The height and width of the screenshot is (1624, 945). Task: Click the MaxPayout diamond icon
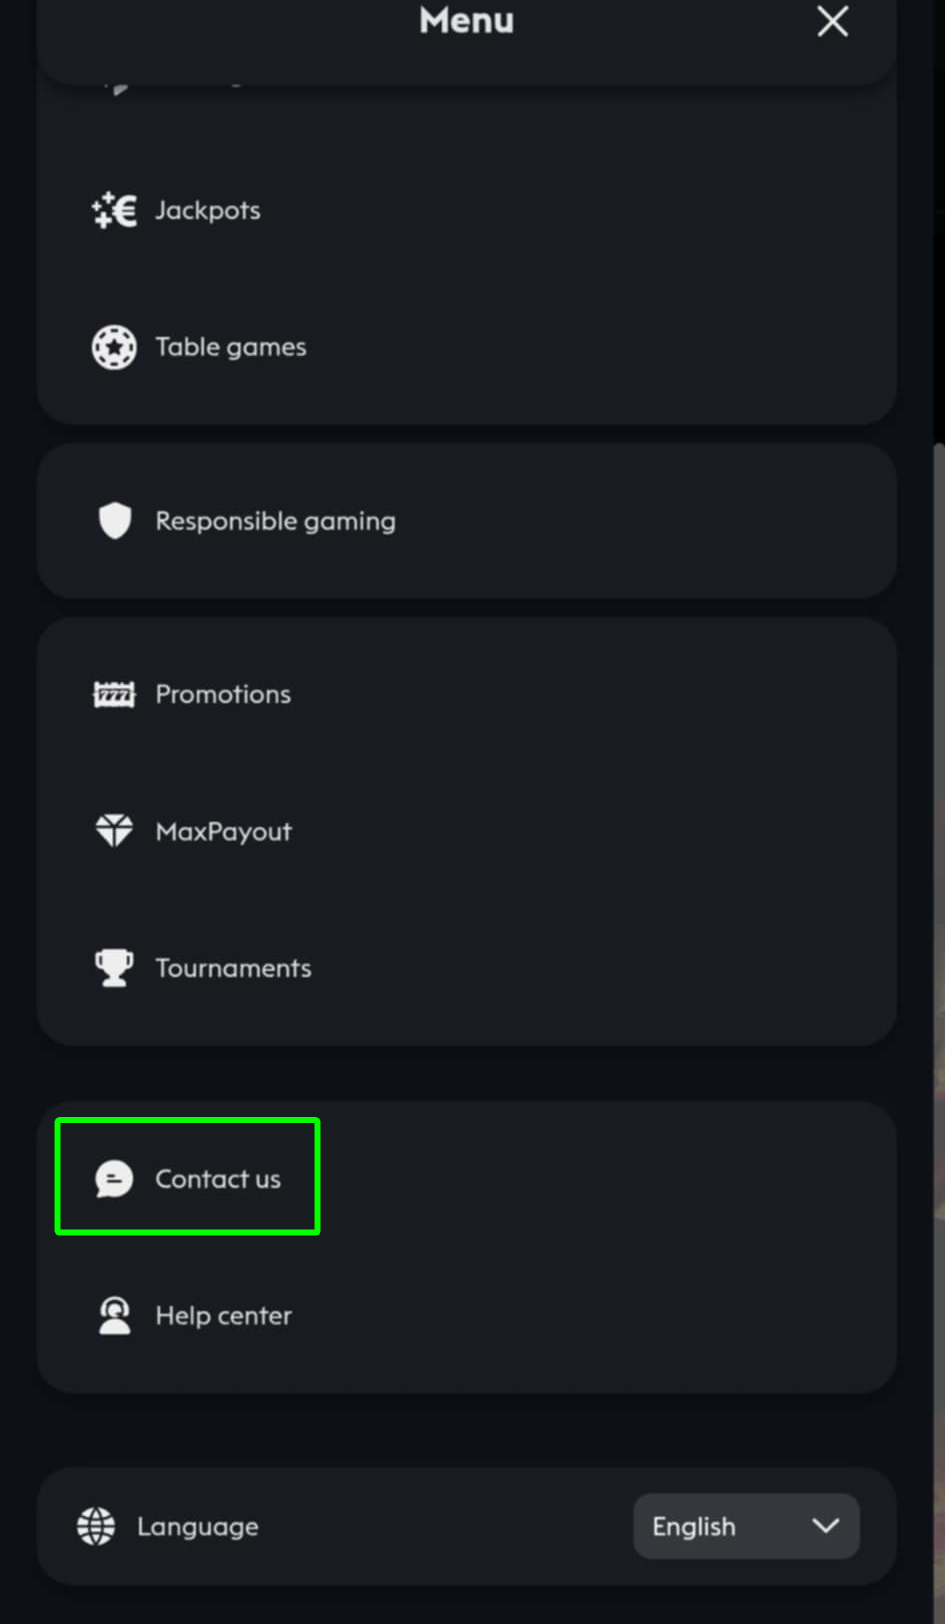[114, 831]
